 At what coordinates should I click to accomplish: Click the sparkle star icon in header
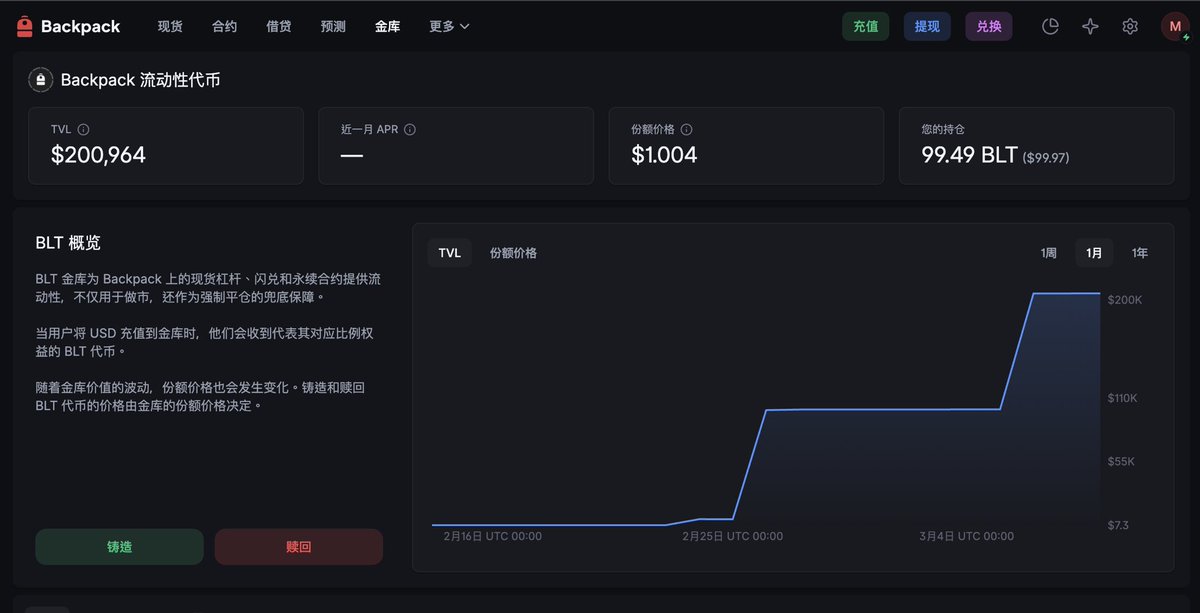[1090, 27]
